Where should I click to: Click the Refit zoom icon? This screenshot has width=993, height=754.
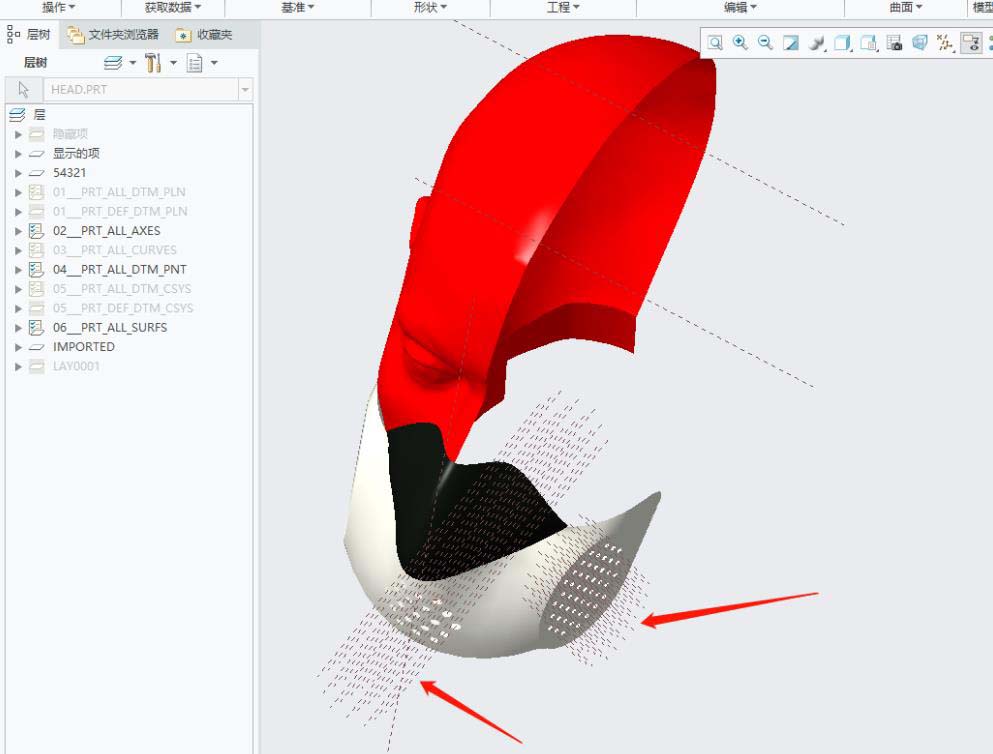(715, 42)
